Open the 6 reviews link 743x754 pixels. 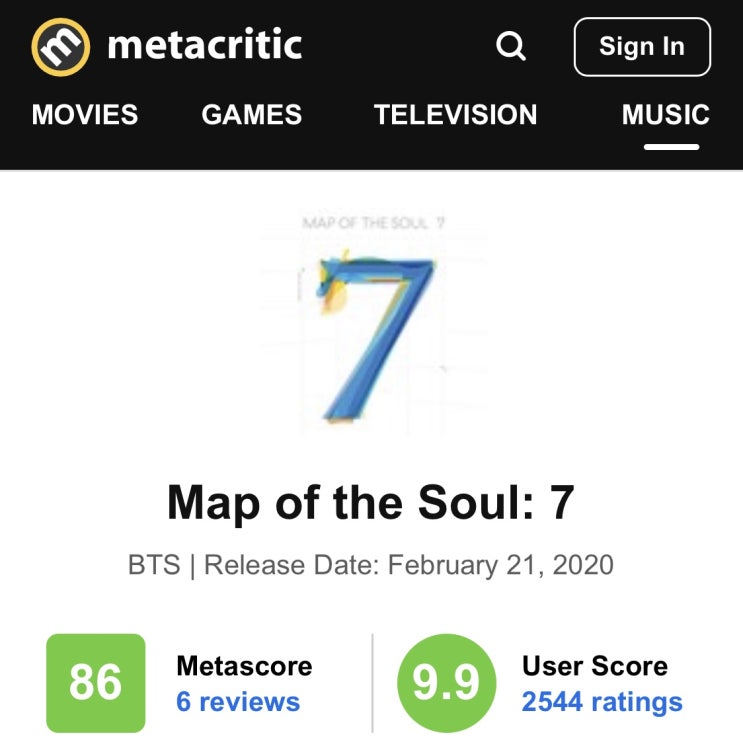(x=238, y=702)
